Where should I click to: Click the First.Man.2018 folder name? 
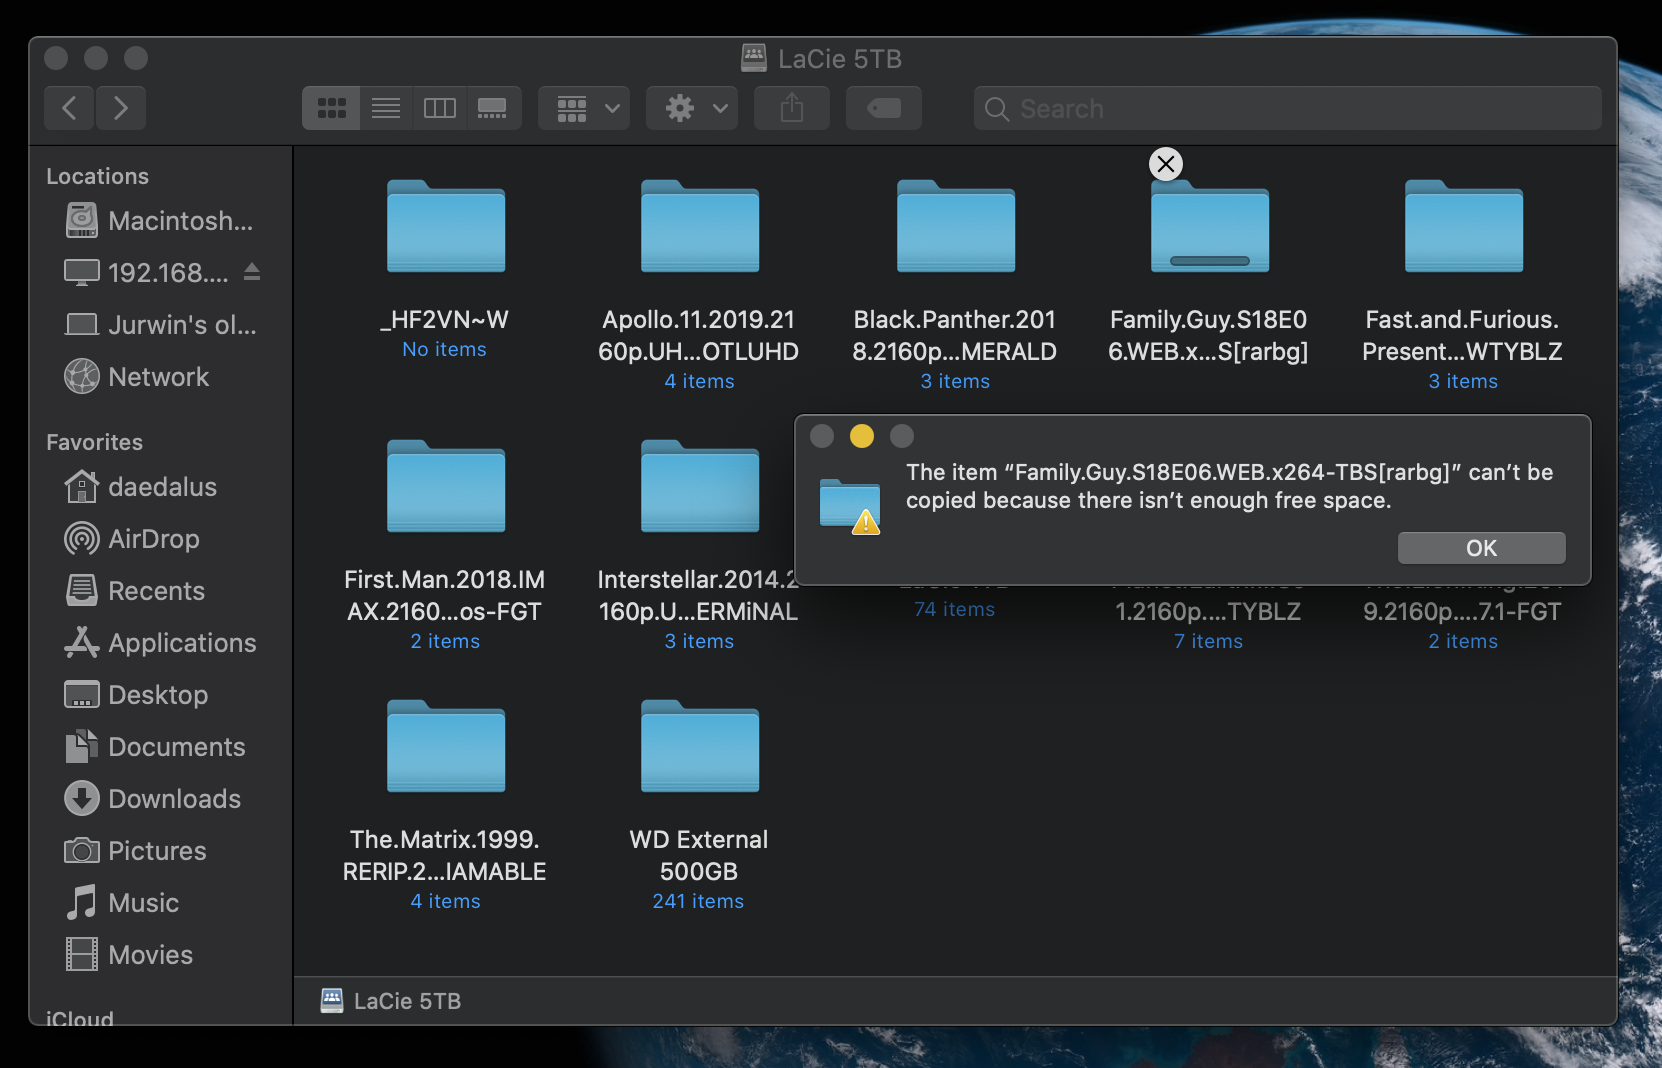click(x=445, y=595)
